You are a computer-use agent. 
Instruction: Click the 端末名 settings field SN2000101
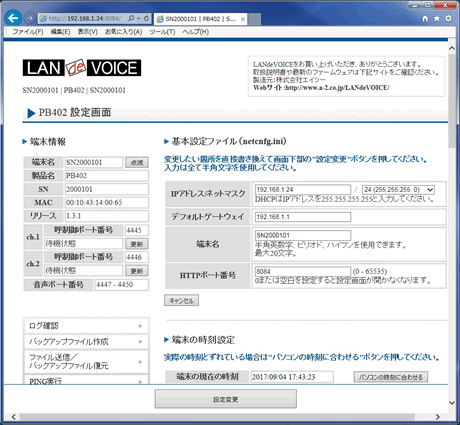(303, 235)
